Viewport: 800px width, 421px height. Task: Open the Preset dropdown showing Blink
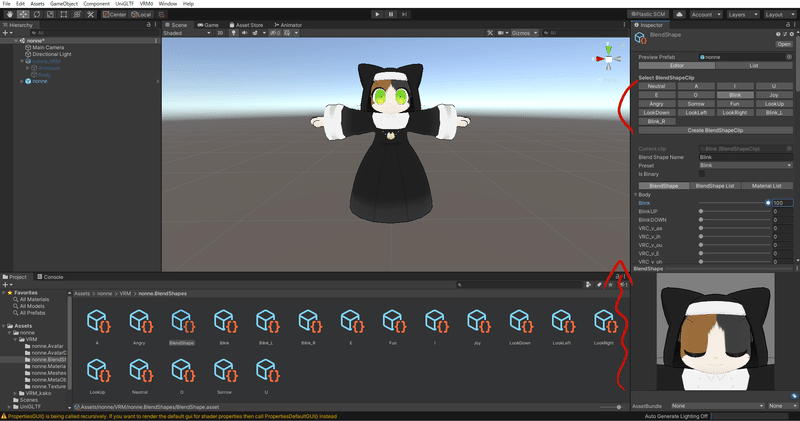[745, 165]
